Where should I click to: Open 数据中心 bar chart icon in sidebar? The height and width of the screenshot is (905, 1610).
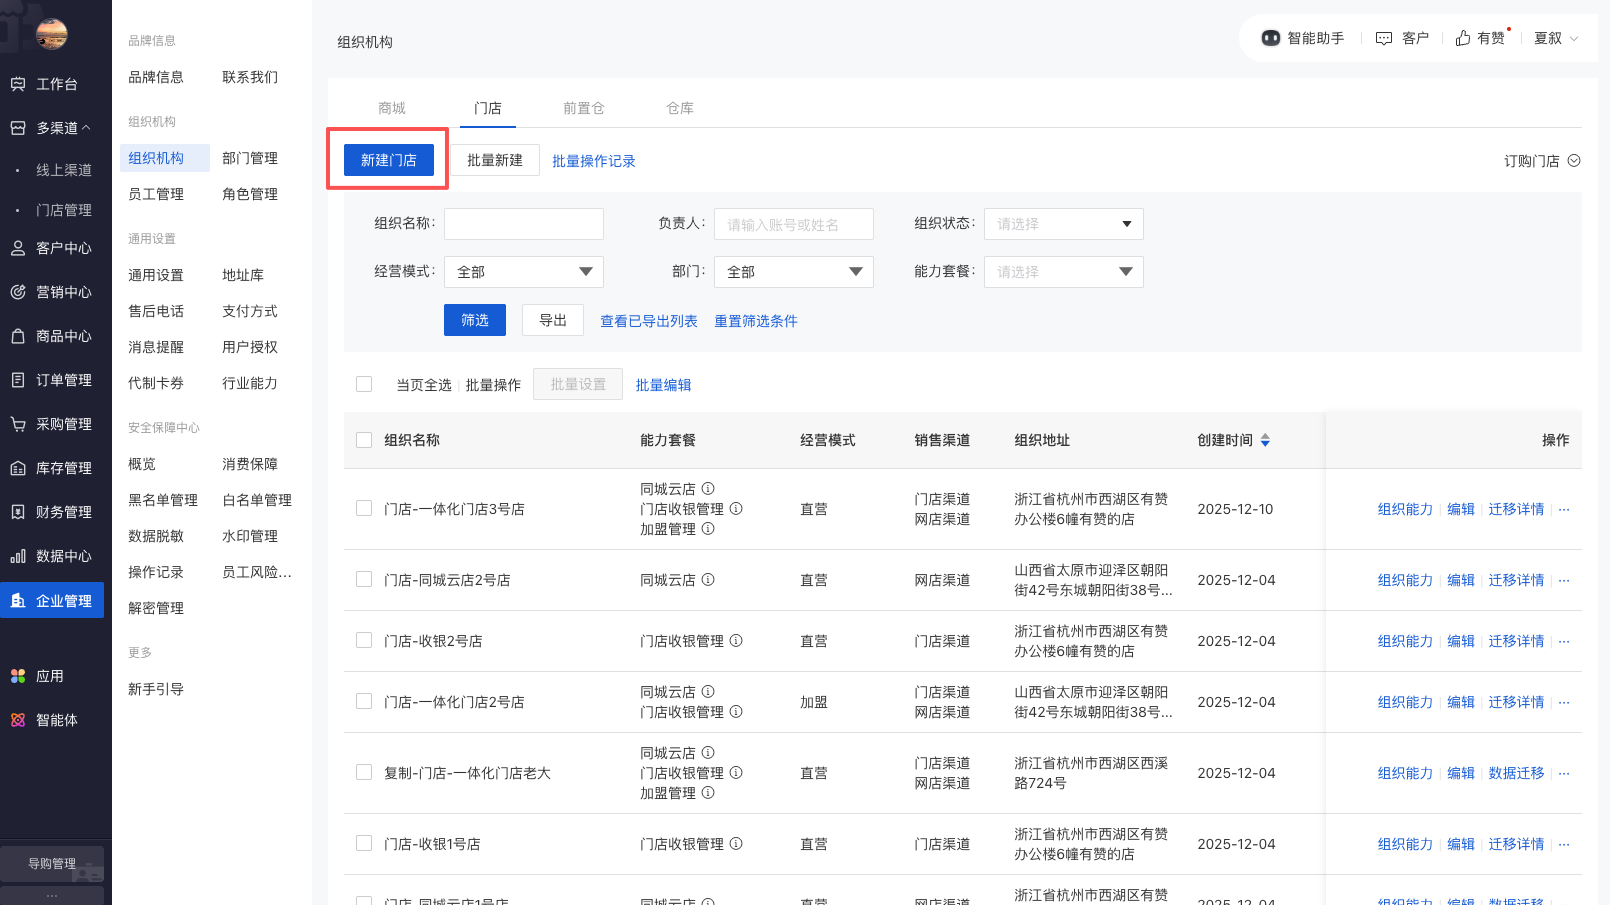pos(18,556)
